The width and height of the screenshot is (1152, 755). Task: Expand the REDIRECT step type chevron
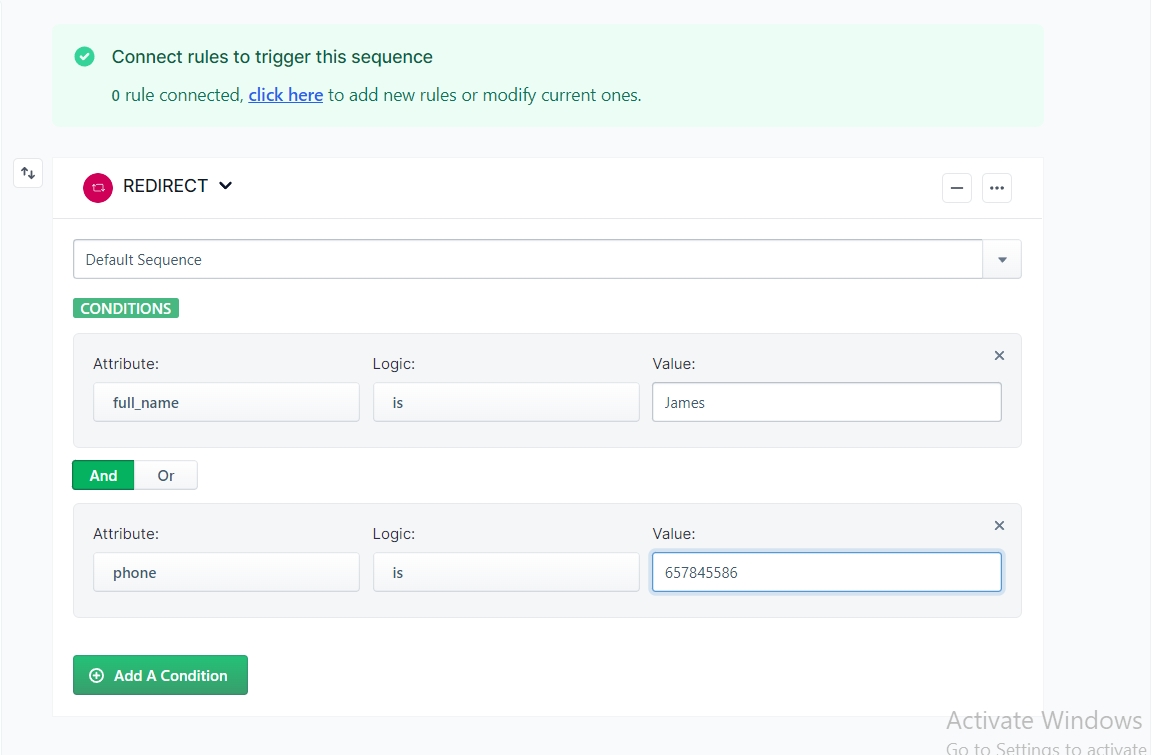click(226, 186)
